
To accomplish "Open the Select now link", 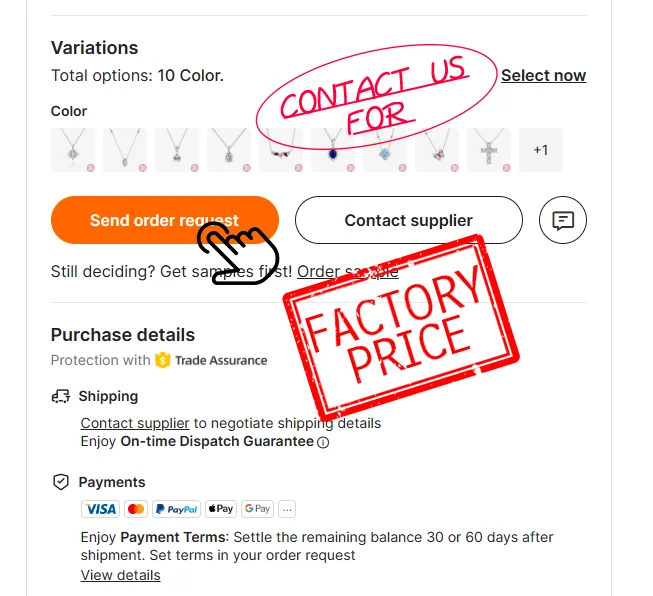I will coord(543,76).
